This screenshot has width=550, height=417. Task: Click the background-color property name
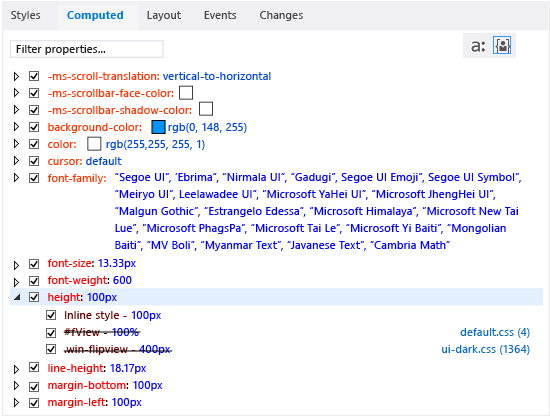coord(95,127)
